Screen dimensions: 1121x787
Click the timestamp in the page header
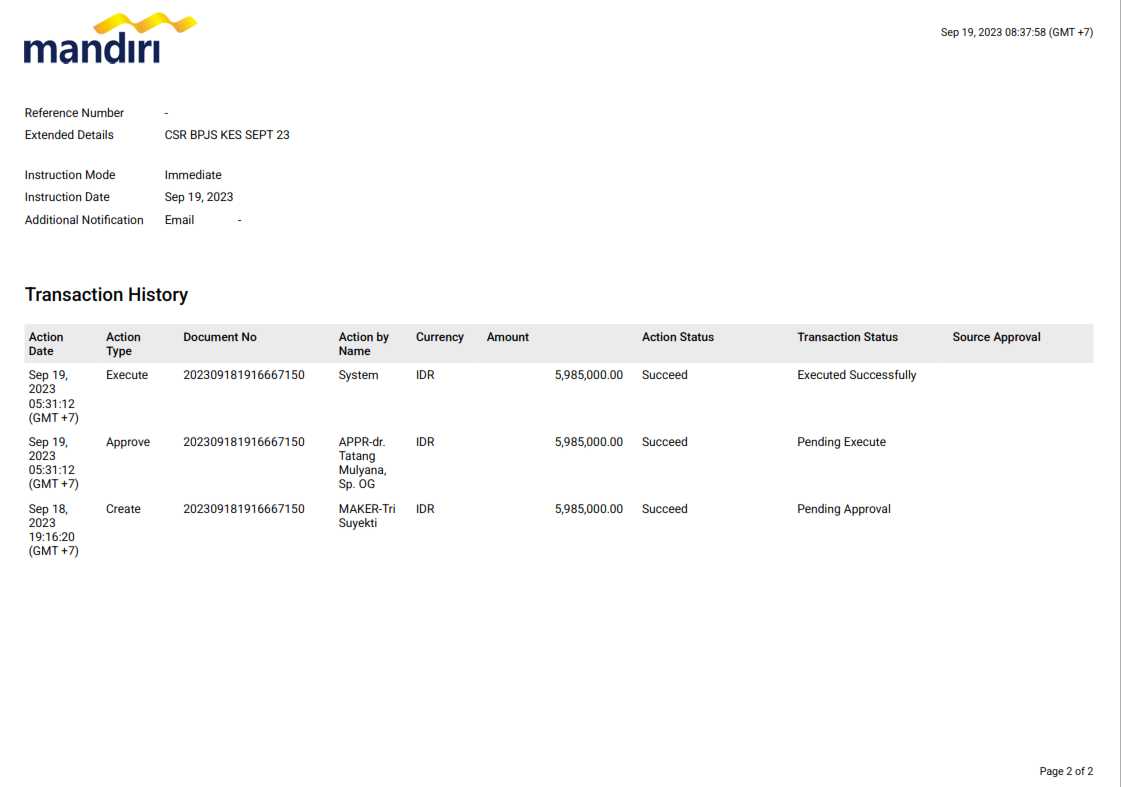[x=1016, y=33]
